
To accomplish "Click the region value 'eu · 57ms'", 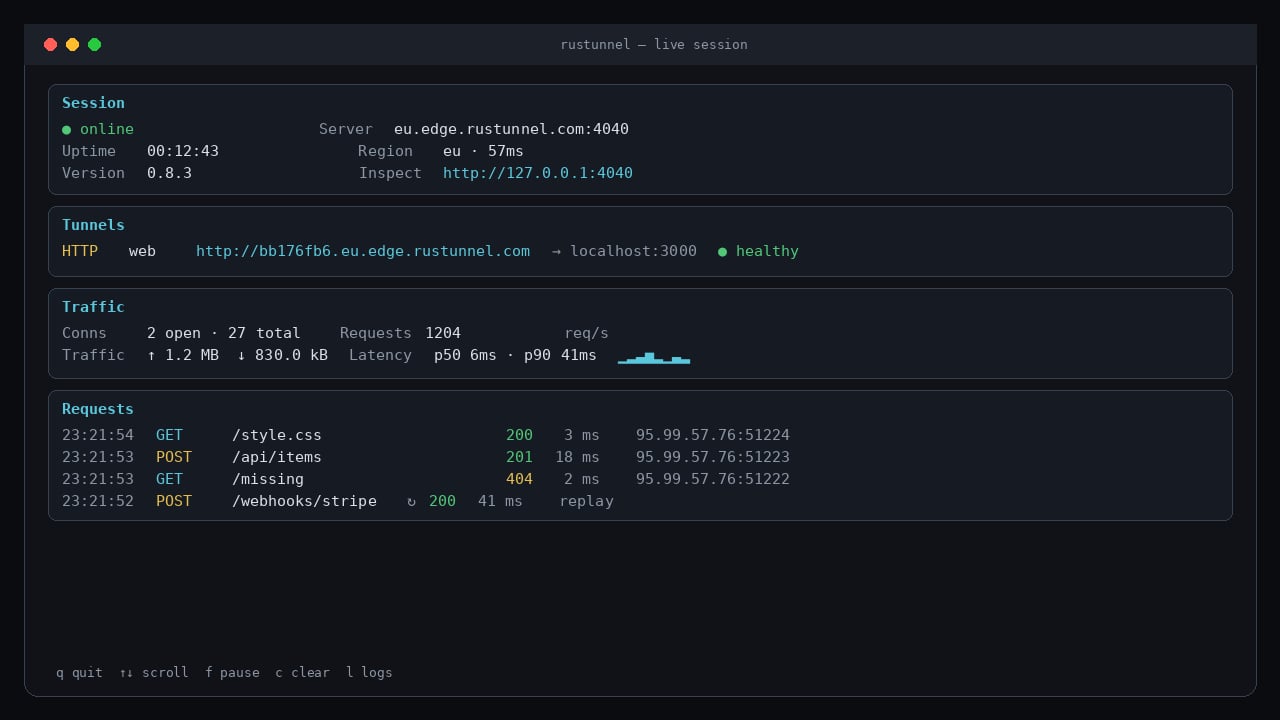I will 483,151.
